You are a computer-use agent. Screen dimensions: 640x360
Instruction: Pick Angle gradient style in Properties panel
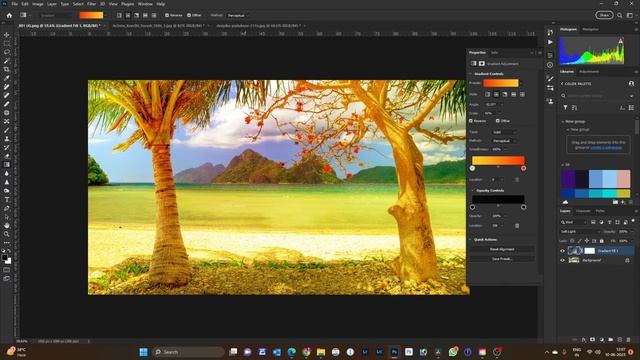tap(505, 94)
